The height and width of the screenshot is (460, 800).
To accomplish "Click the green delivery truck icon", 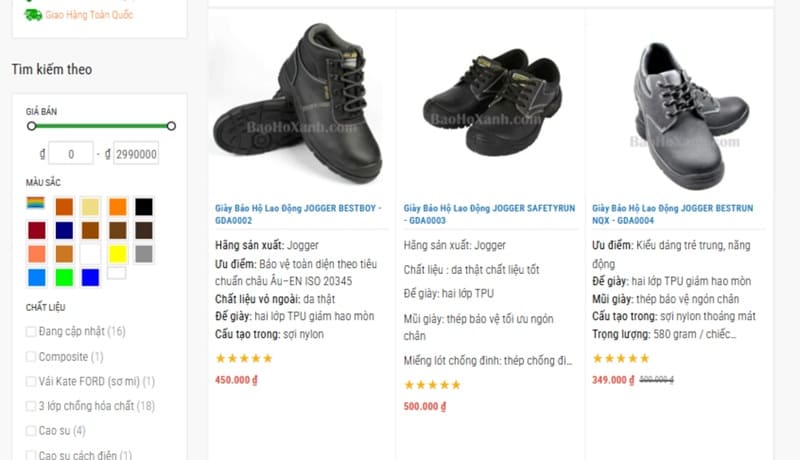I will click(x=33, y=15).
